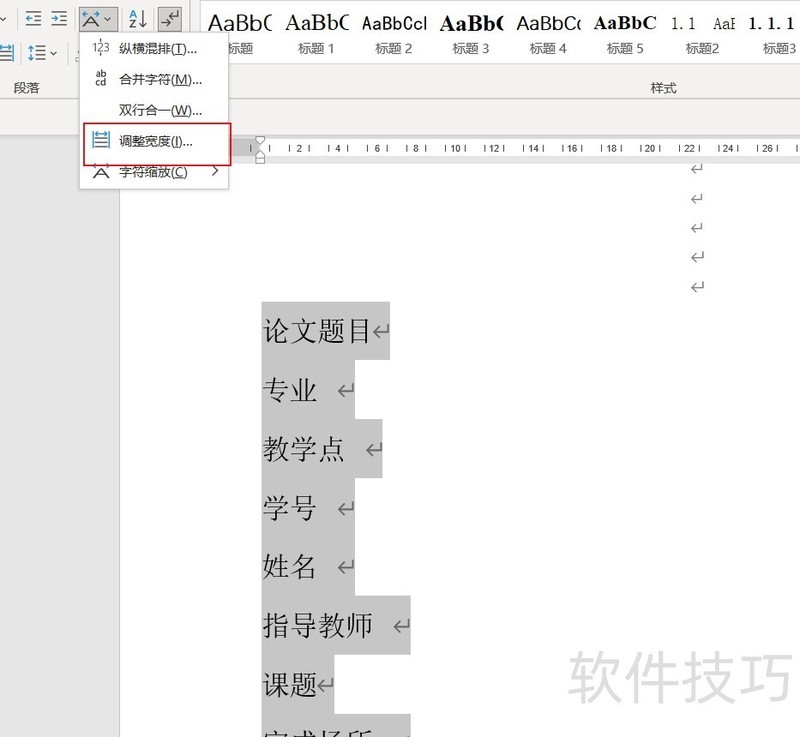This screenshot has width=800, height=737.
Task: Toggle show/hide paragraph marks button
Action: pyautogui.click(x=169, y=19)
